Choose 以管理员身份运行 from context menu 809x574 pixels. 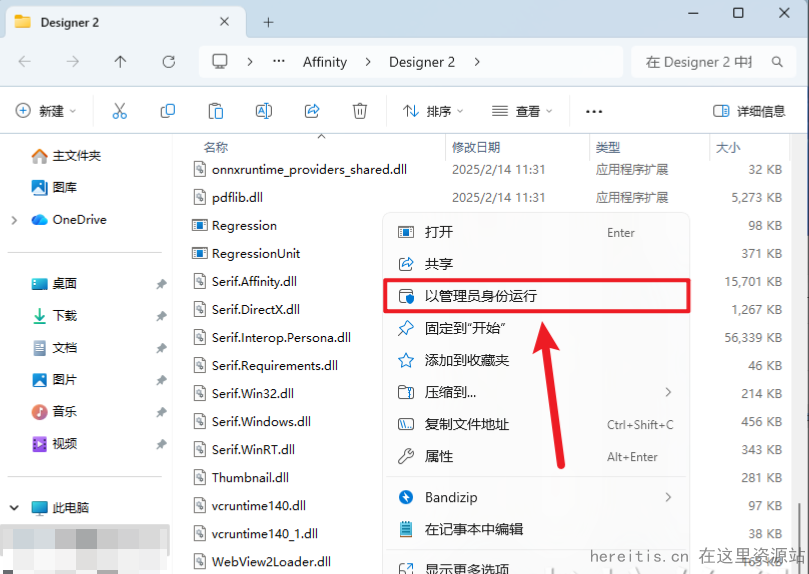(537, 296)
